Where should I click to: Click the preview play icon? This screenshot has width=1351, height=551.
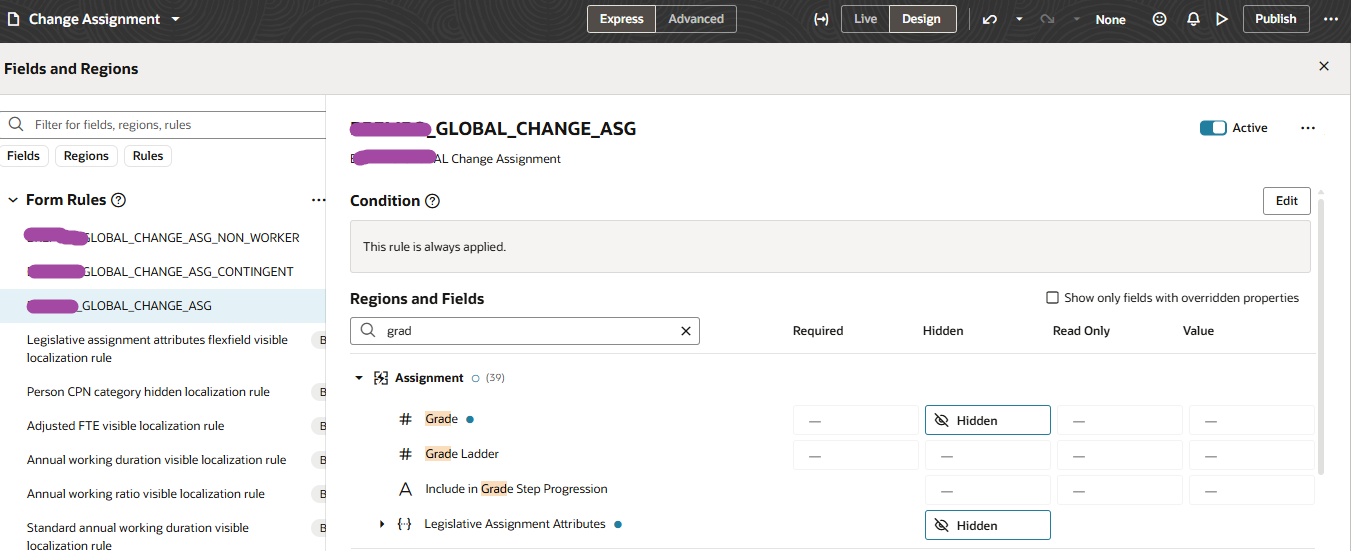click(x=1222, y=19)
